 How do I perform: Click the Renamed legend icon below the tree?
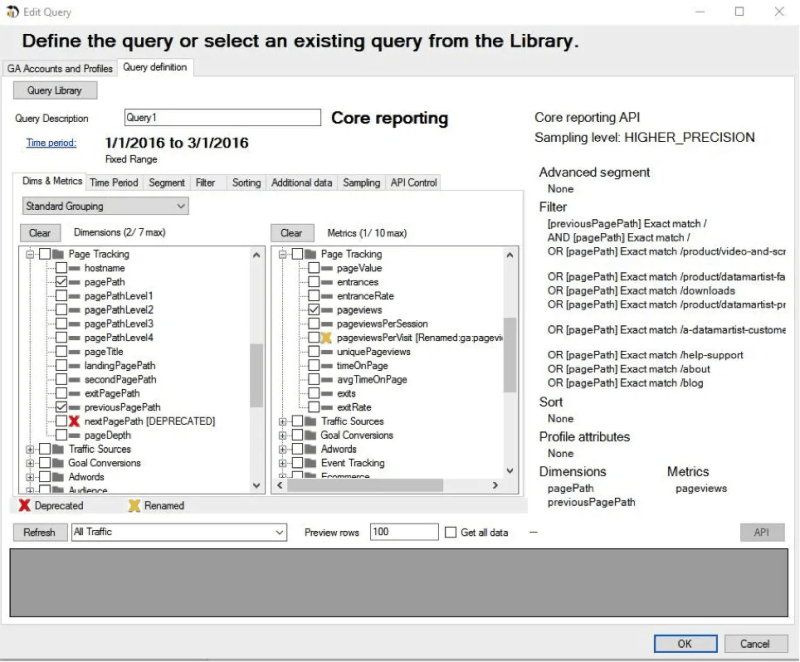click(132, 506)
